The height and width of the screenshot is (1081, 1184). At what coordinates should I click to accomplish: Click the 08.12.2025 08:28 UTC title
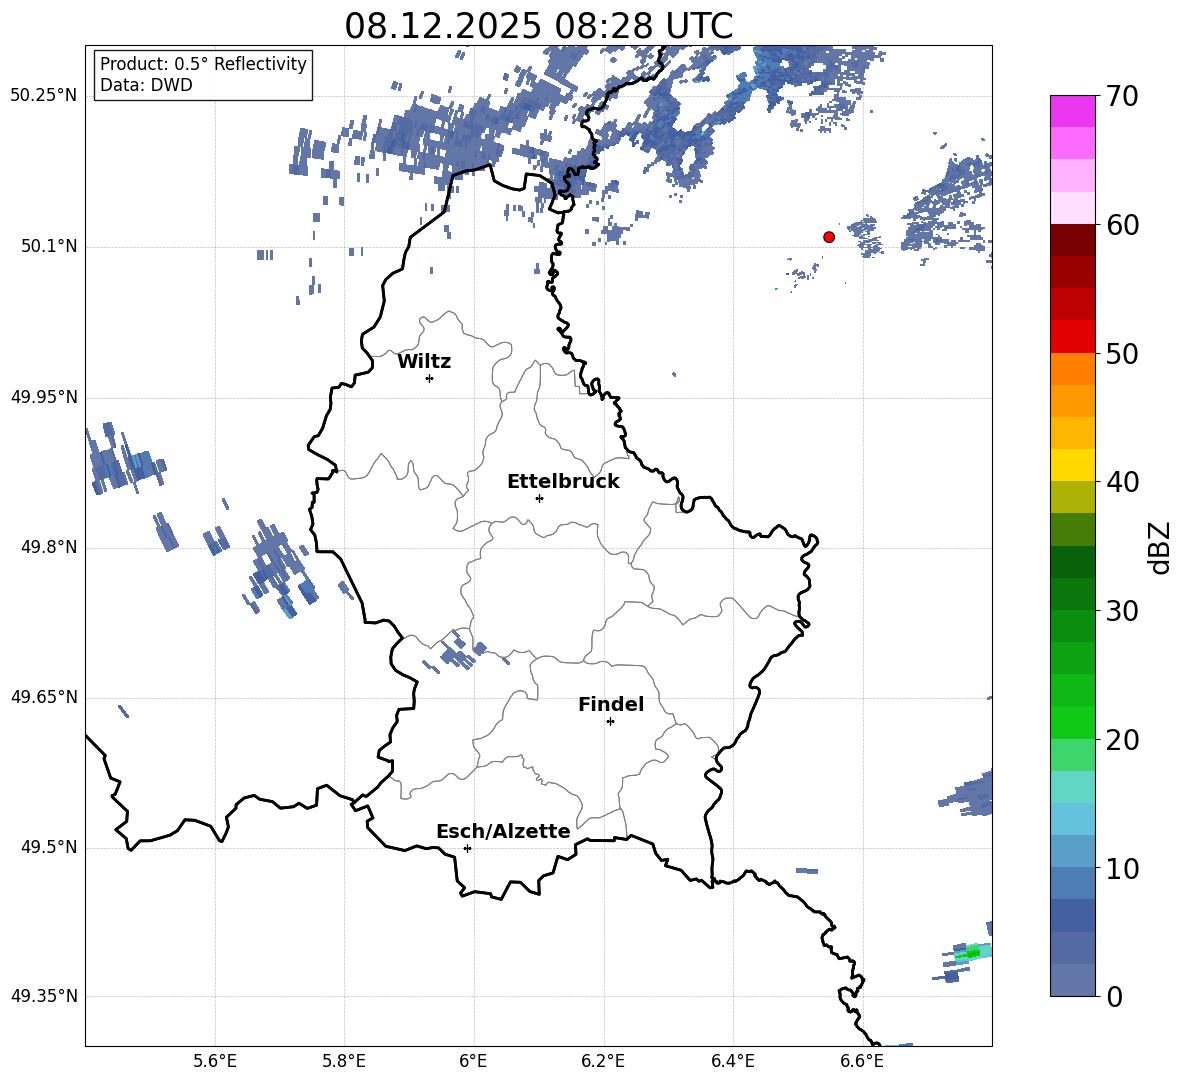pos(538,26)
